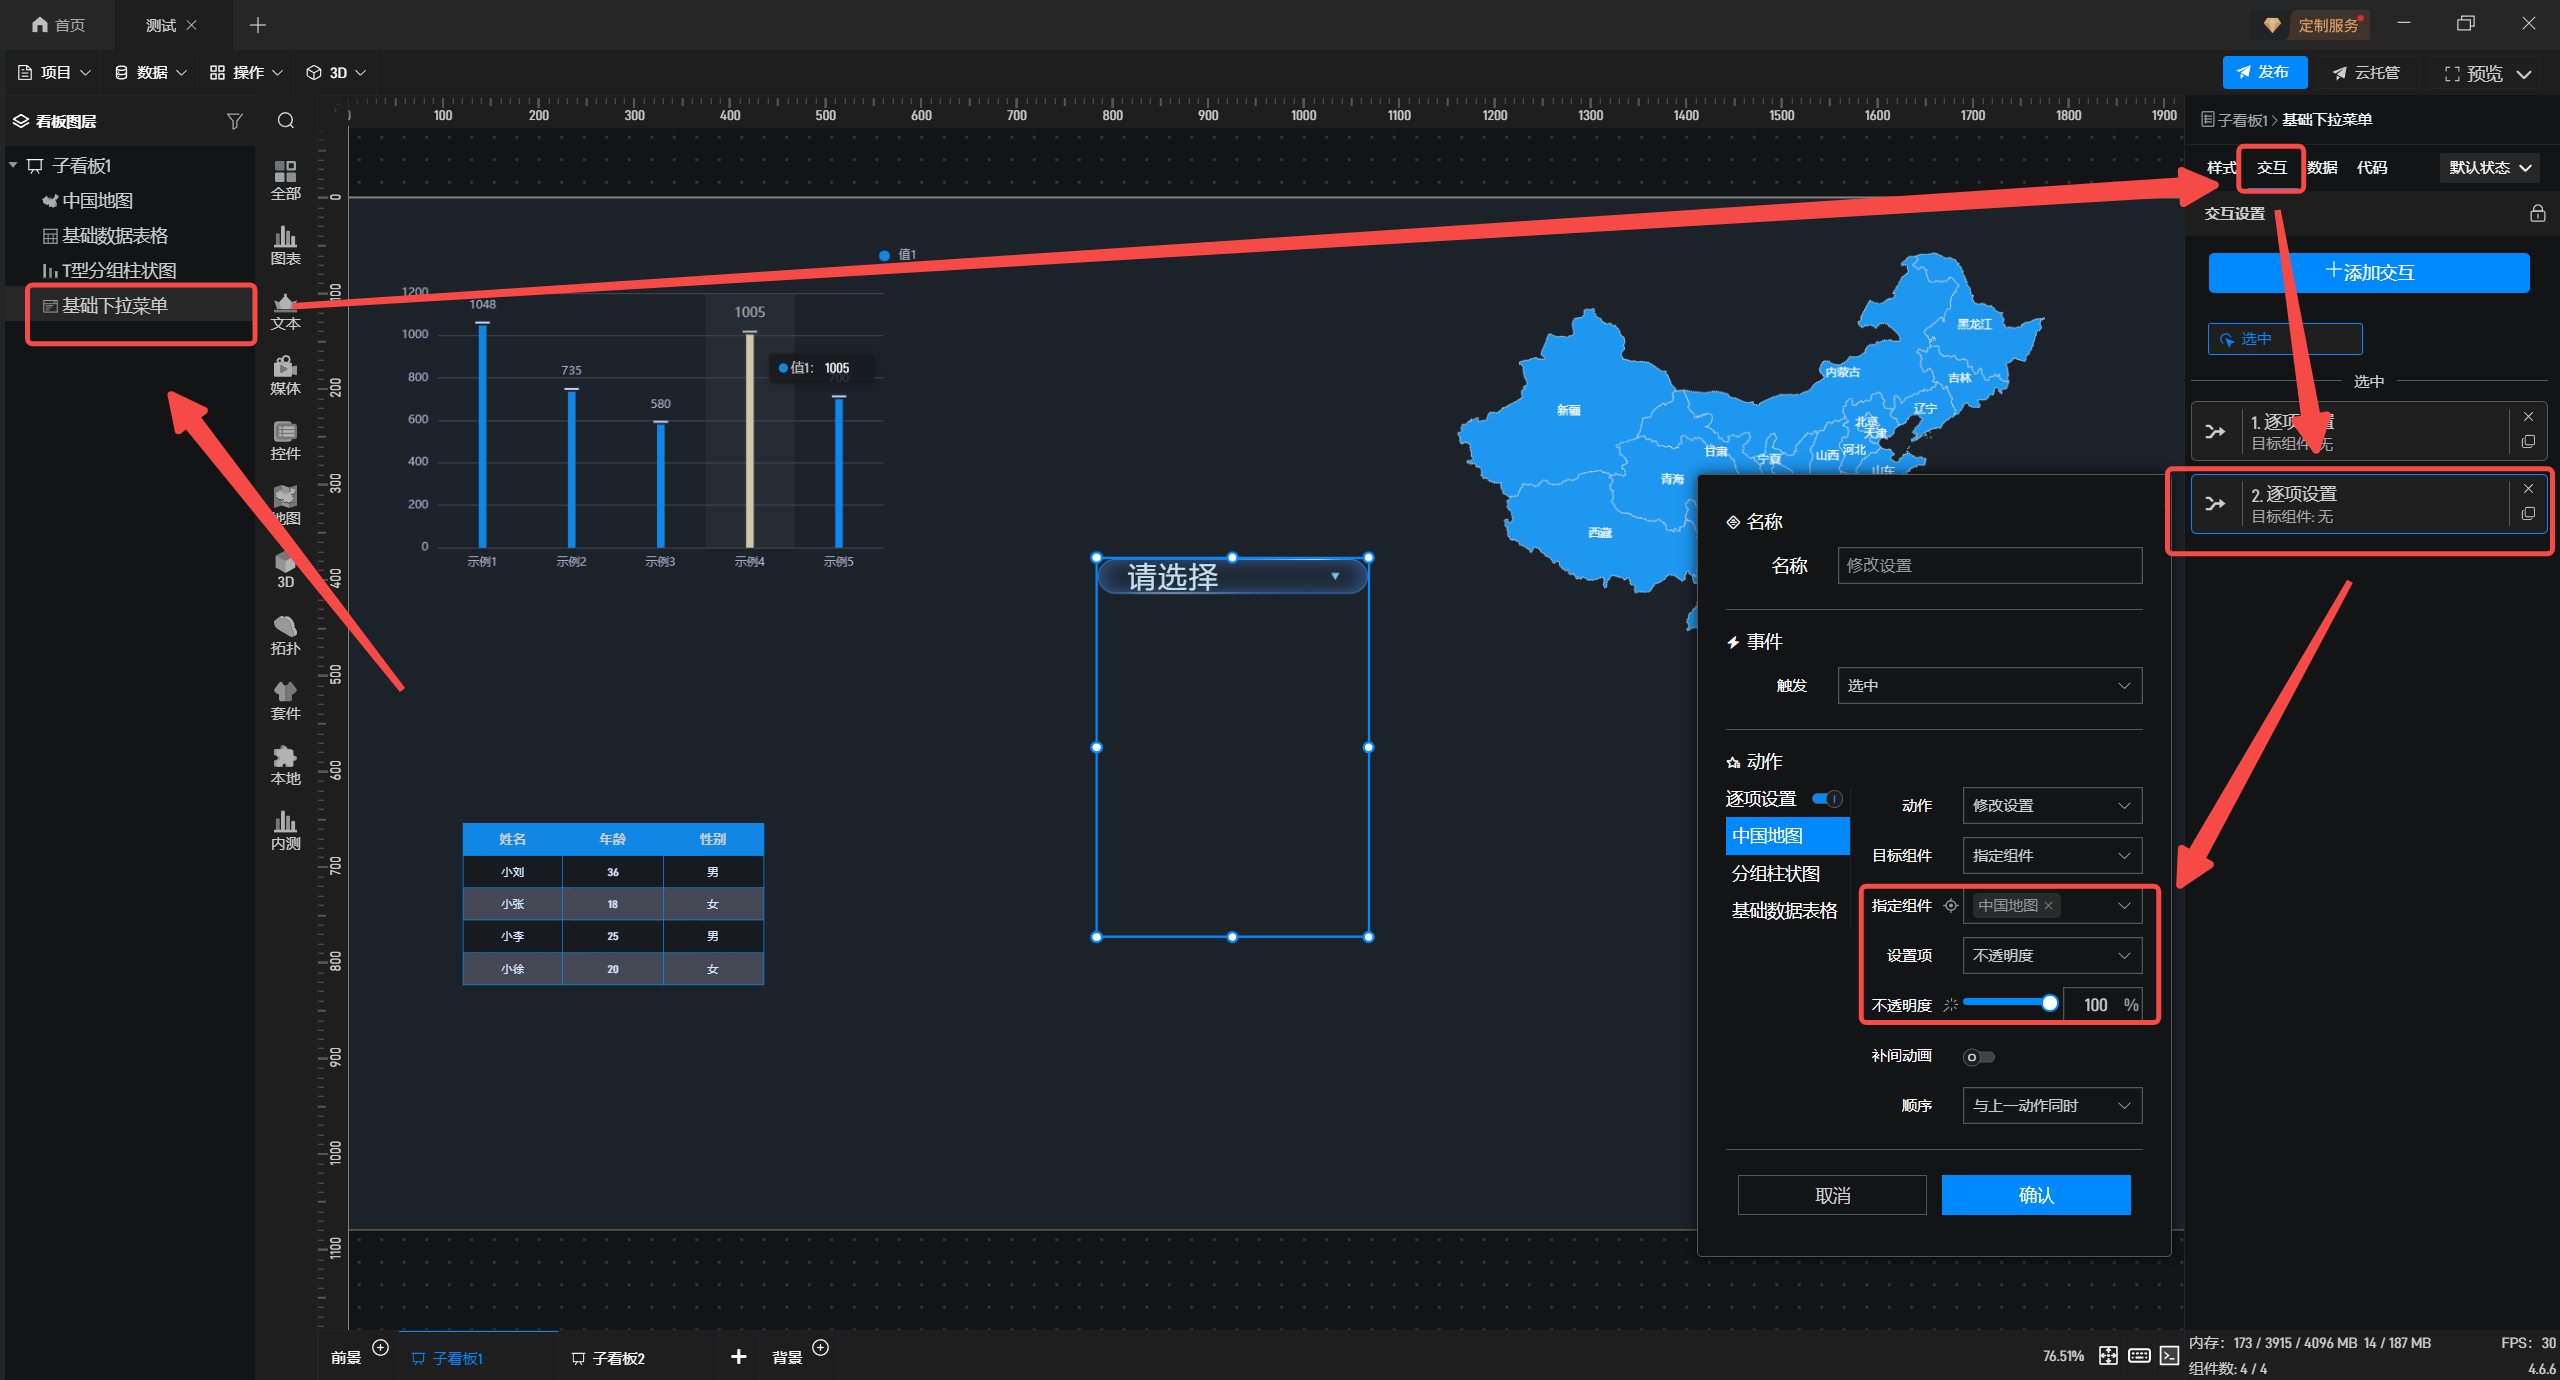Click the 添加交互 button
Image resolution: width=2560 pixels, height=1380 pixels.
coord(2368,273)
